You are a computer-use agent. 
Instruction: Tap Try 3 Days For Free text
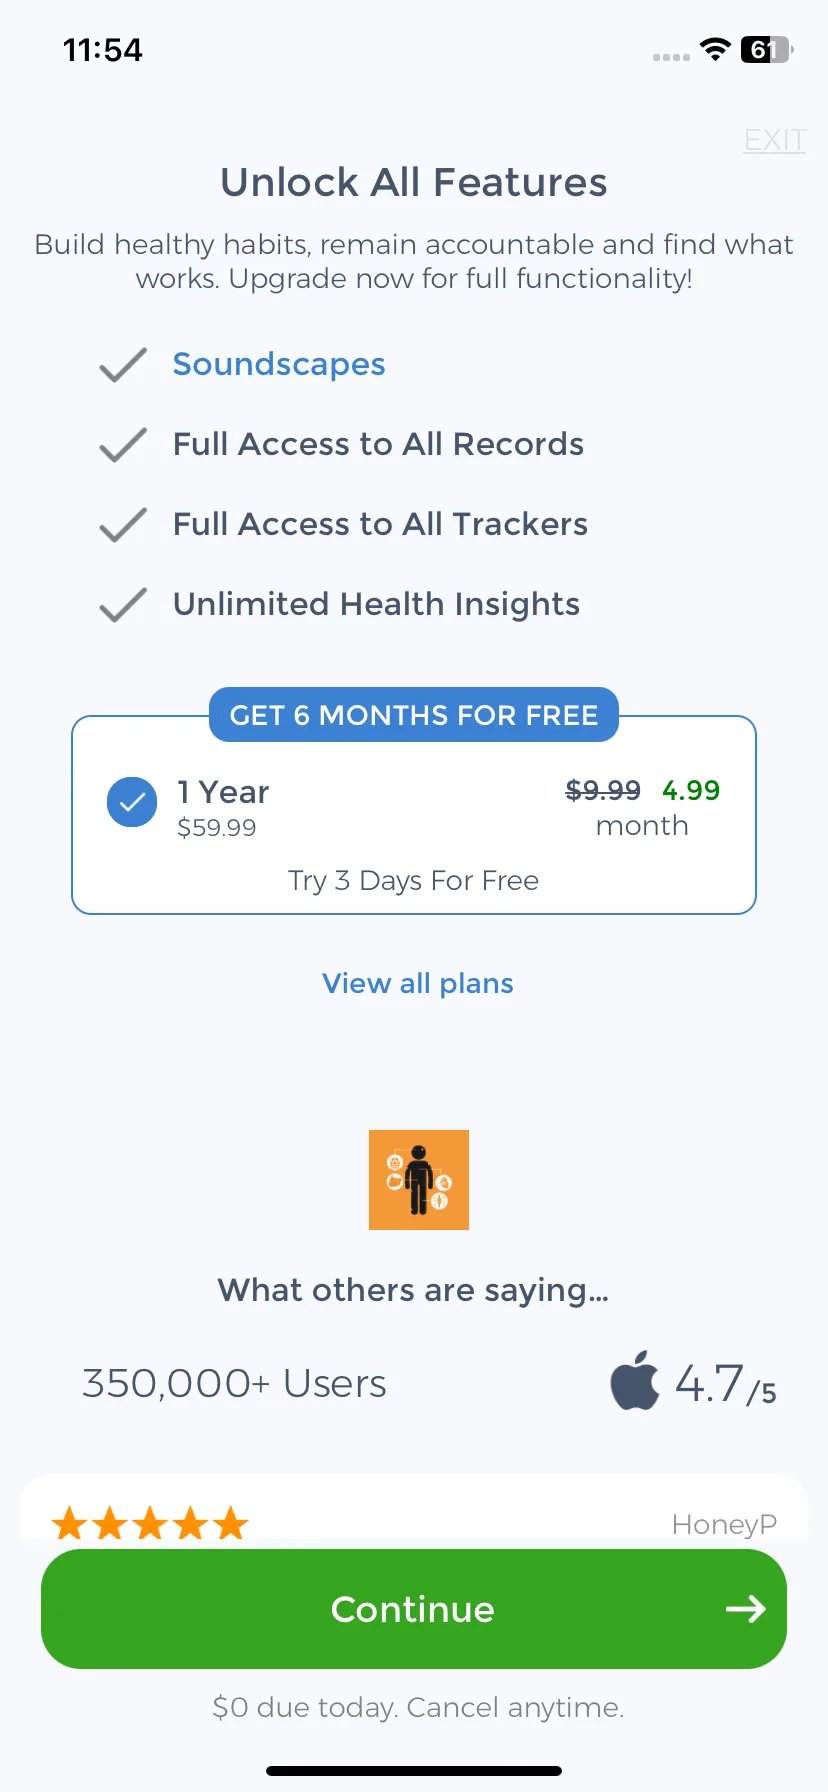click(x=414, y=881)
